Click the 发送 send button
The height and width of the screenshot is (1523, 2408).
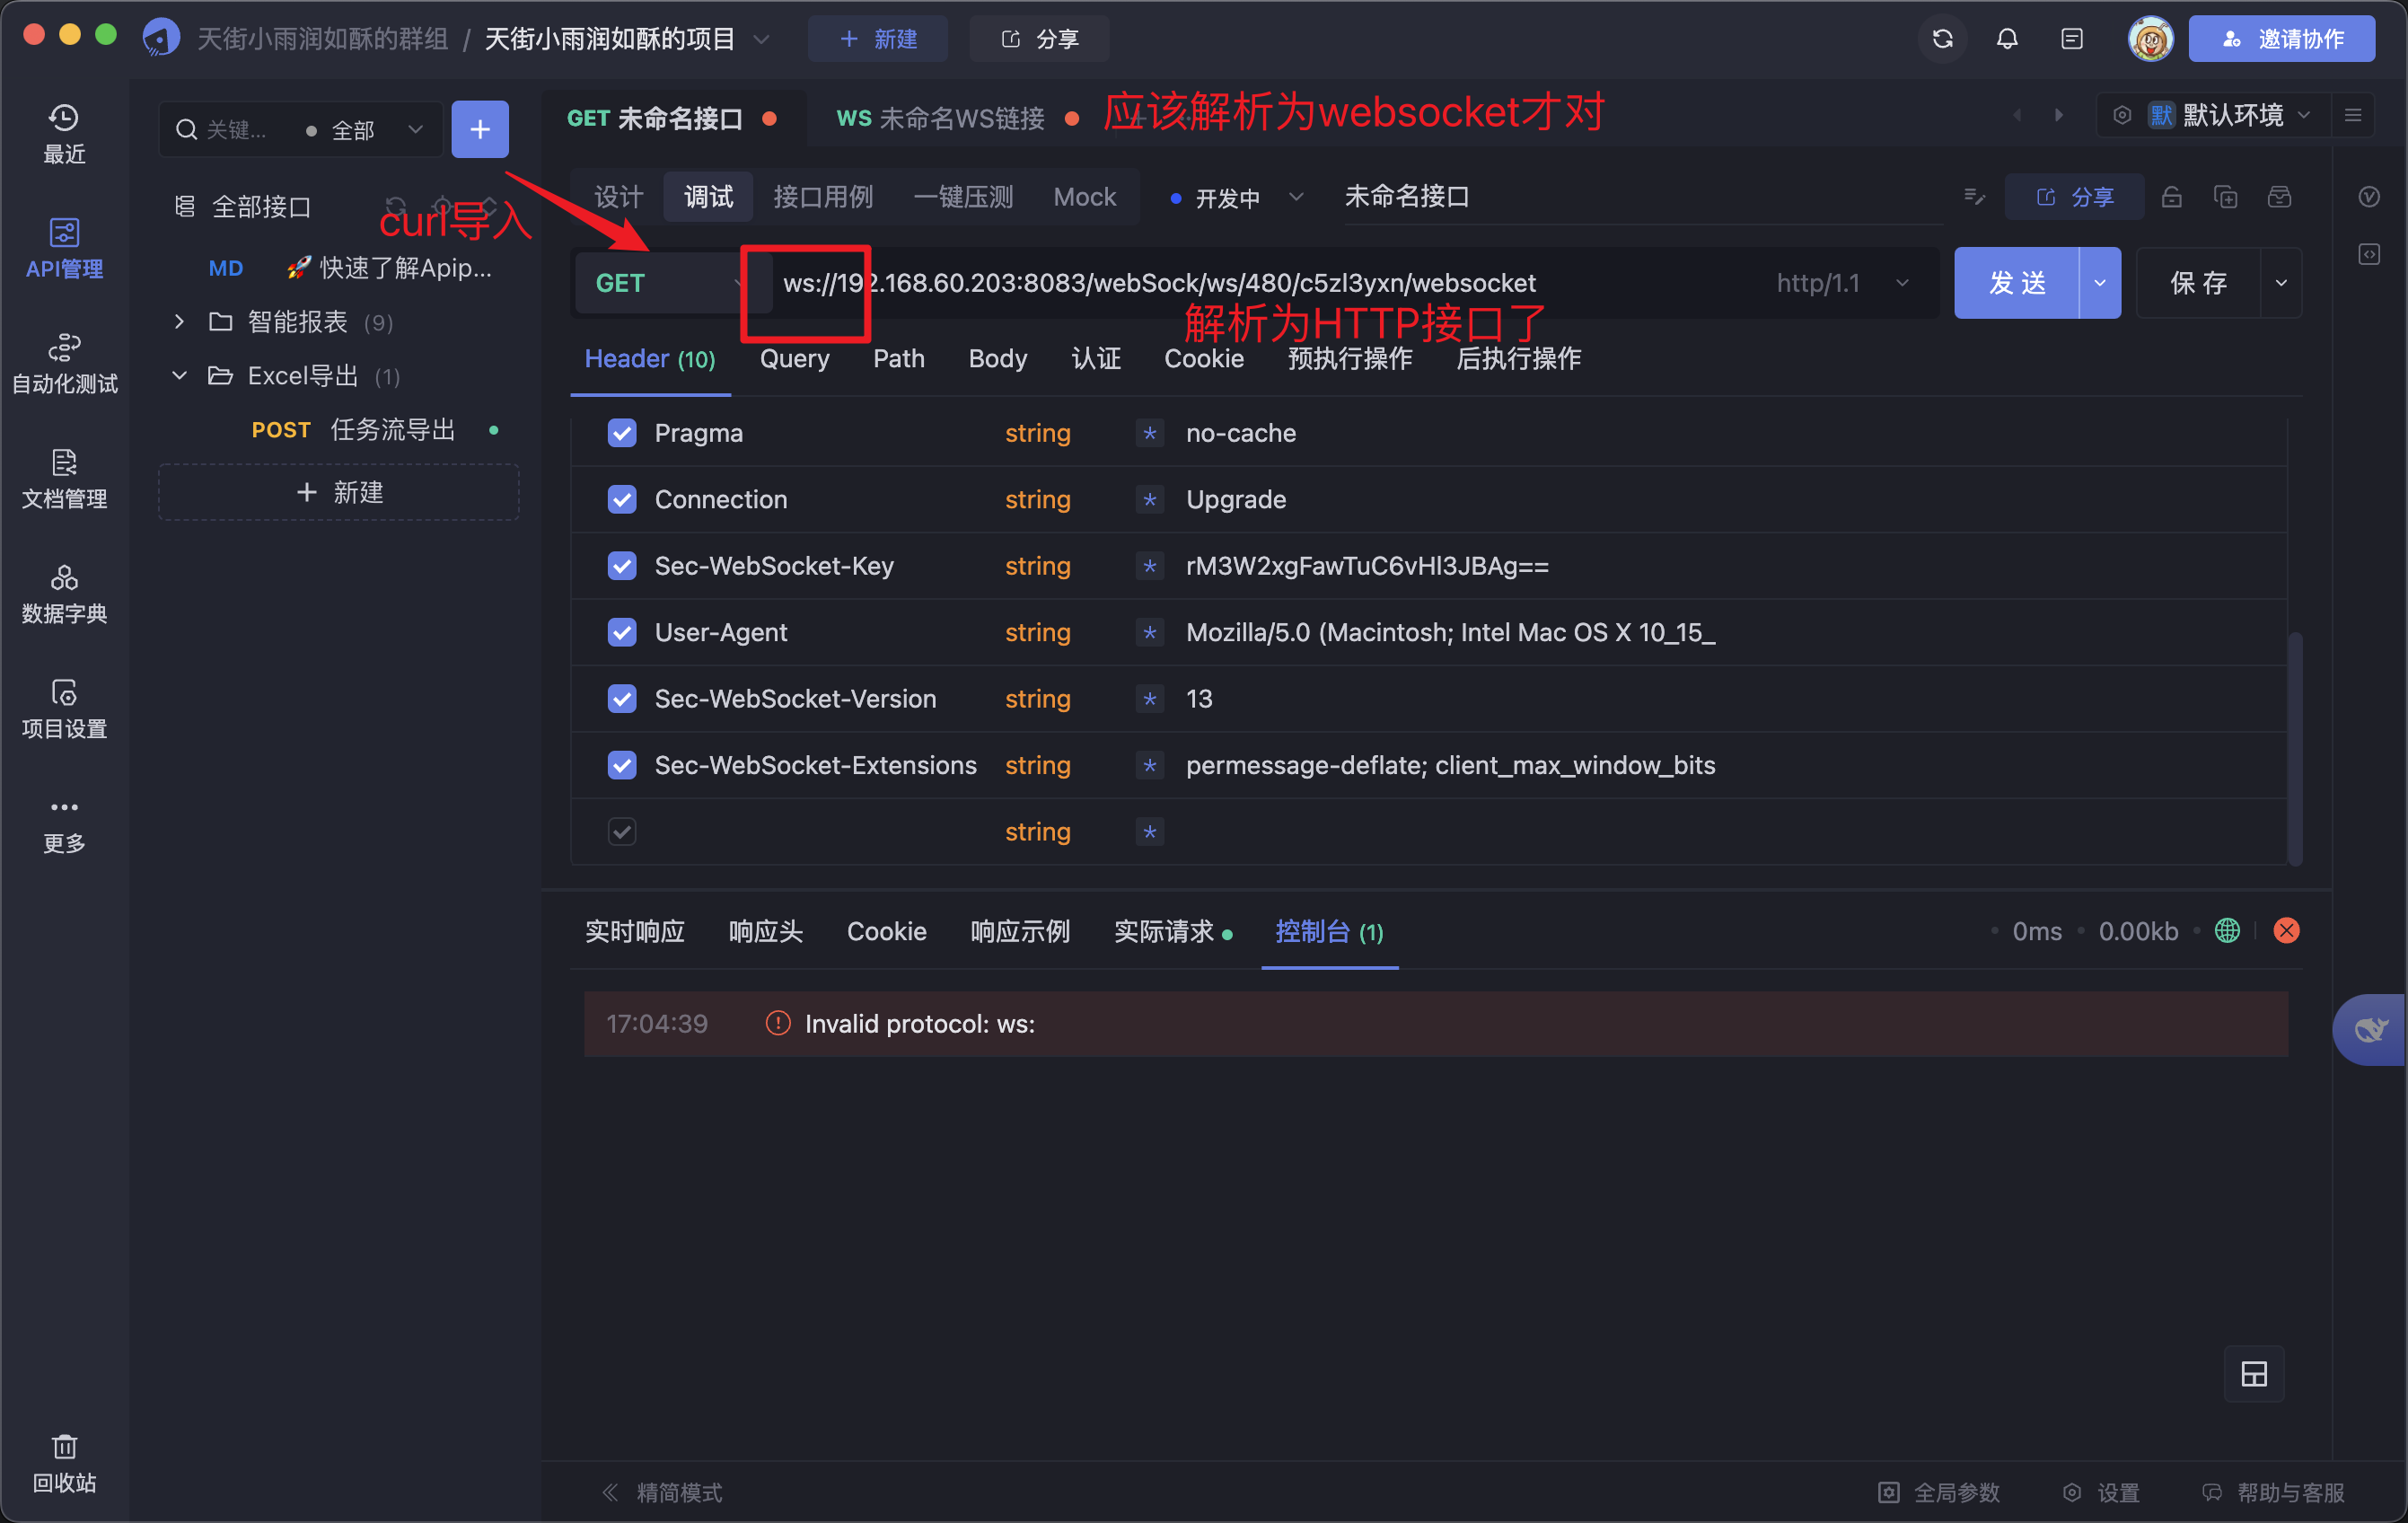(2017, 283)
